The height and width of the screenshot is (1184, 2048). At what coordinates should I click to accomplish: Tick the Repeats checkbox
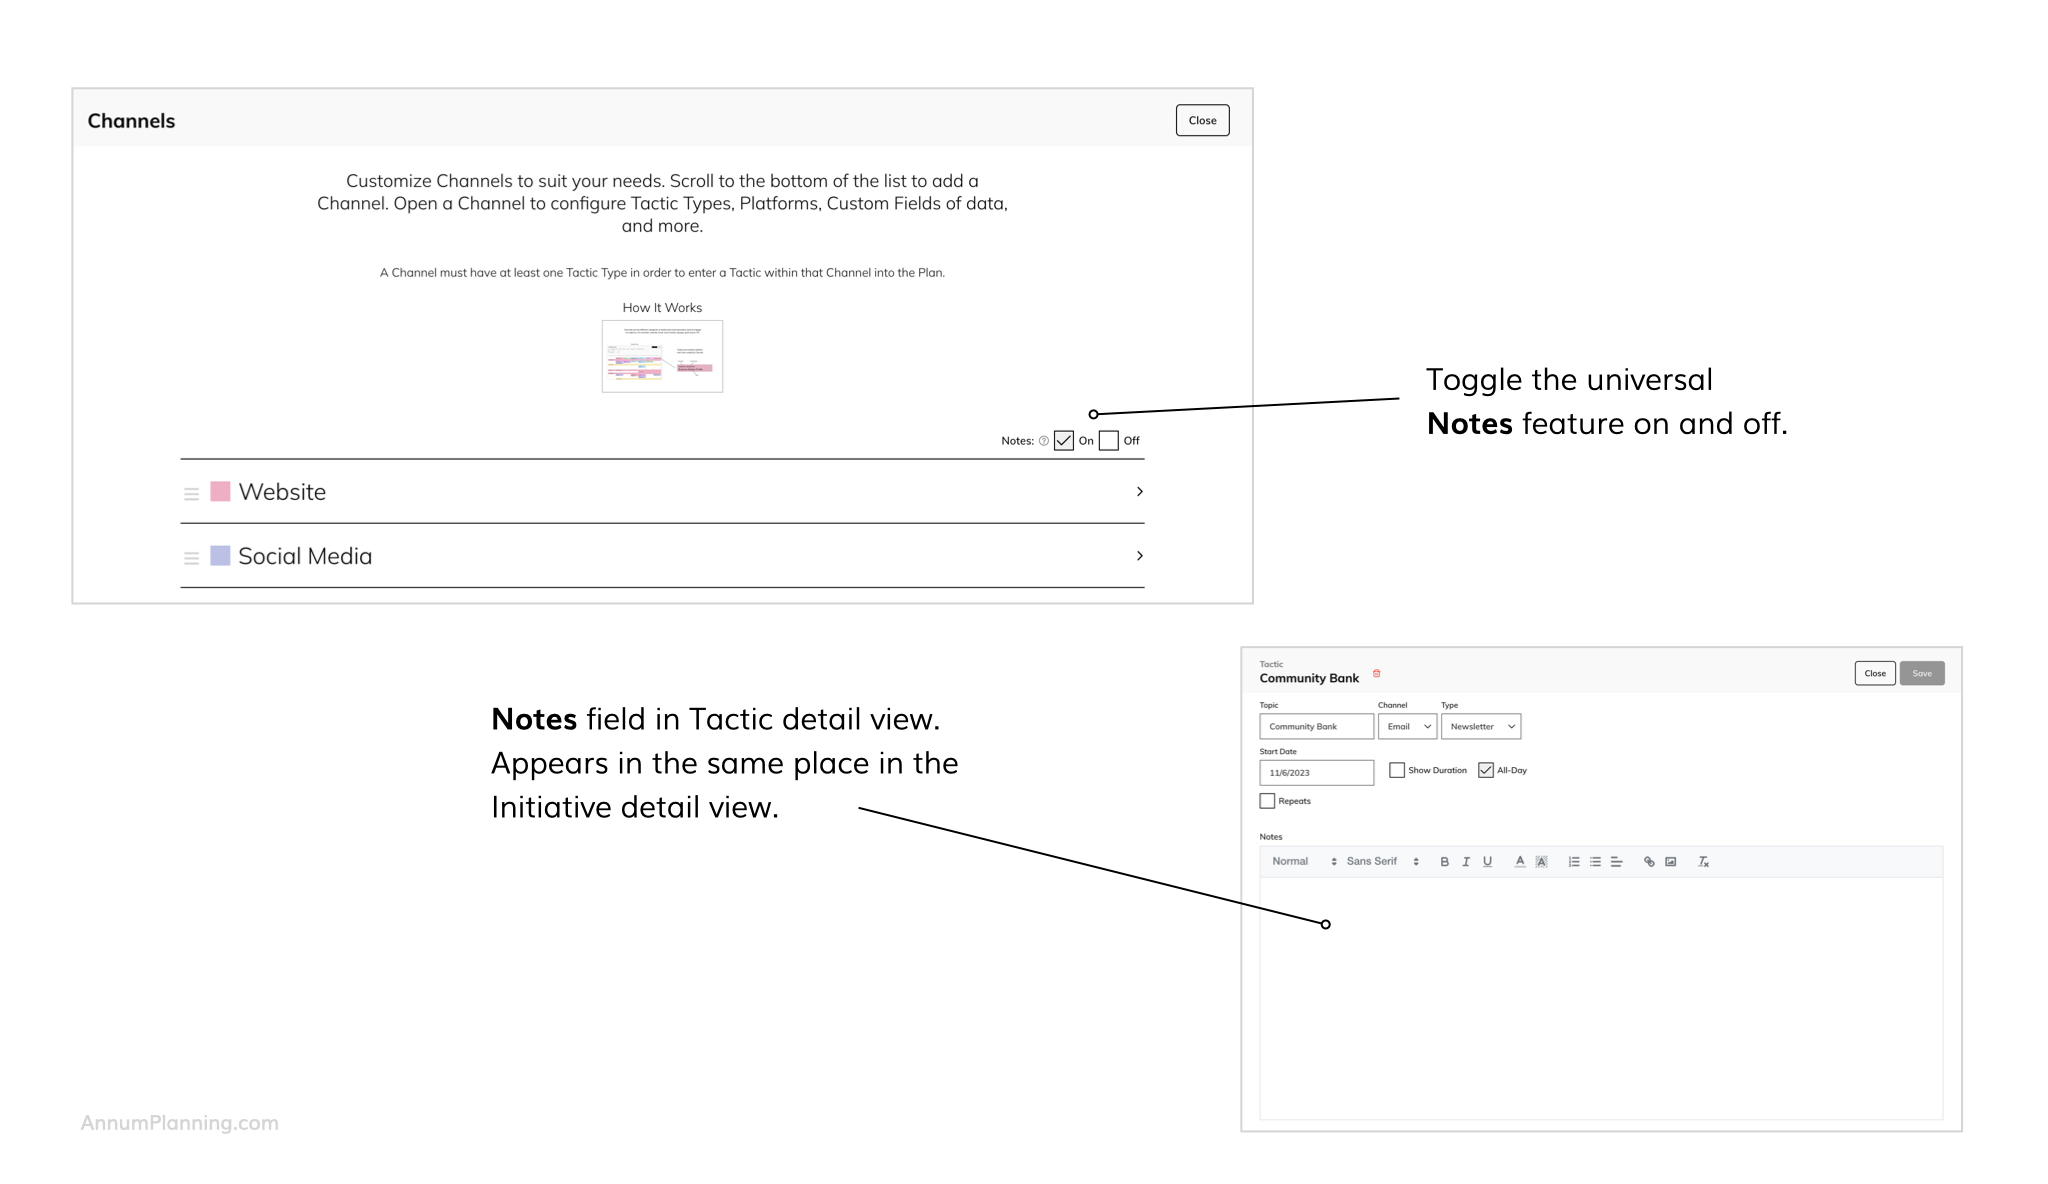[1267, 801]
